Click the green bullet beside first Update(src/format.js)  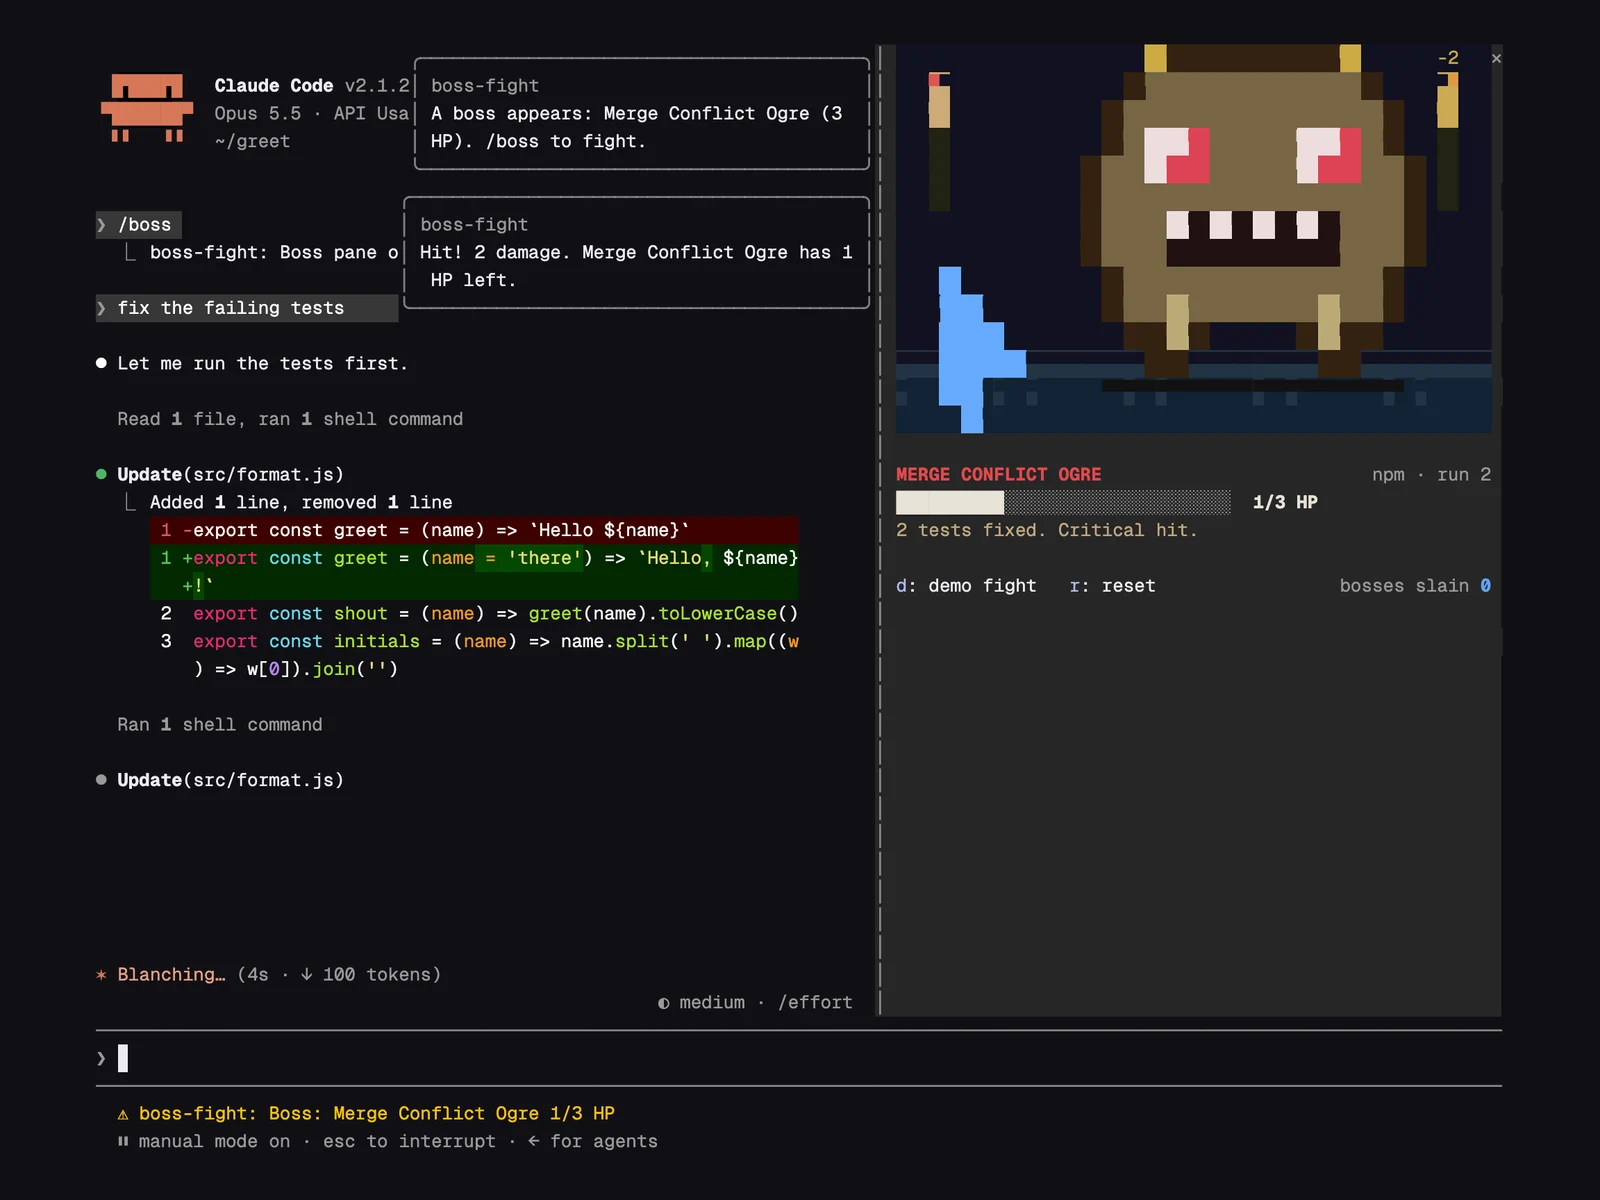pyautogui.click(x=101, y=474)
